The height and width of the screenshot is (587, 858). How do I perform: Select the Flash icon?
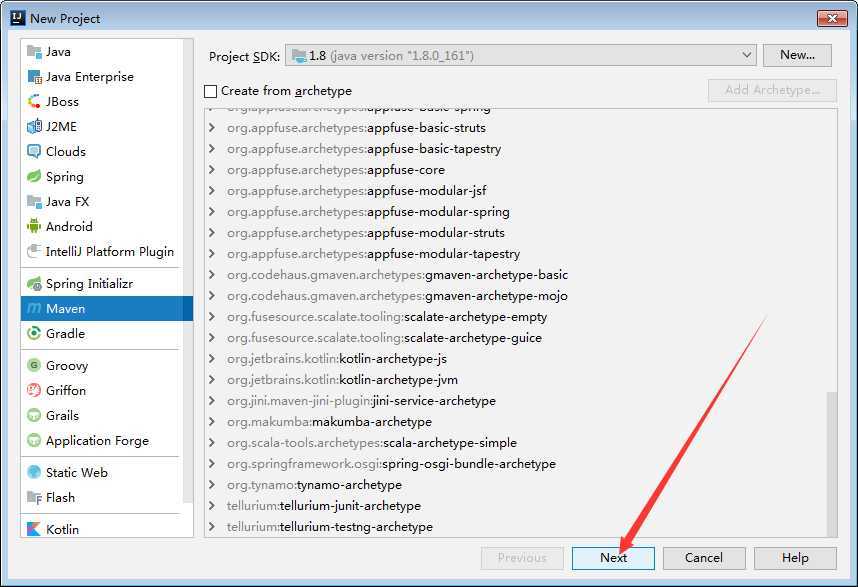[x=34, y=498]
